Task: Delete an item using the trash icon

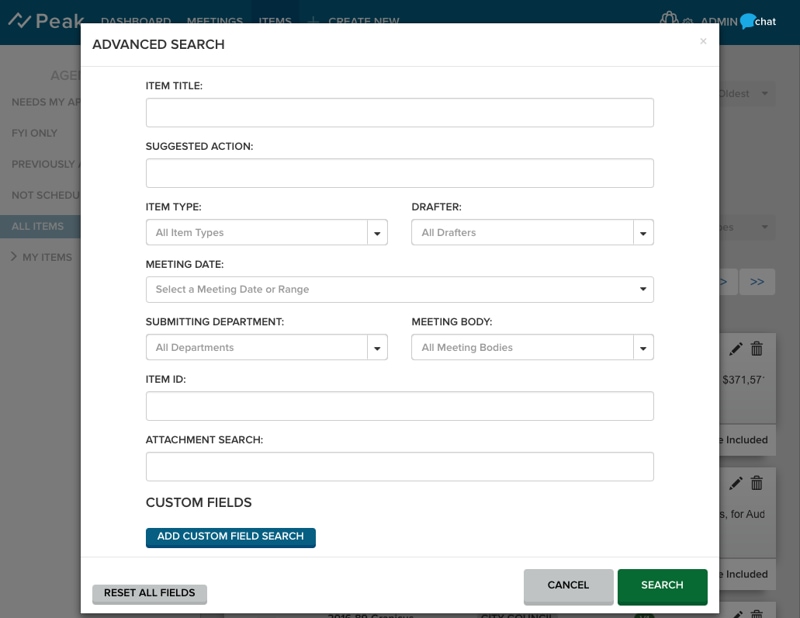Action: click(x=757, y=349)
